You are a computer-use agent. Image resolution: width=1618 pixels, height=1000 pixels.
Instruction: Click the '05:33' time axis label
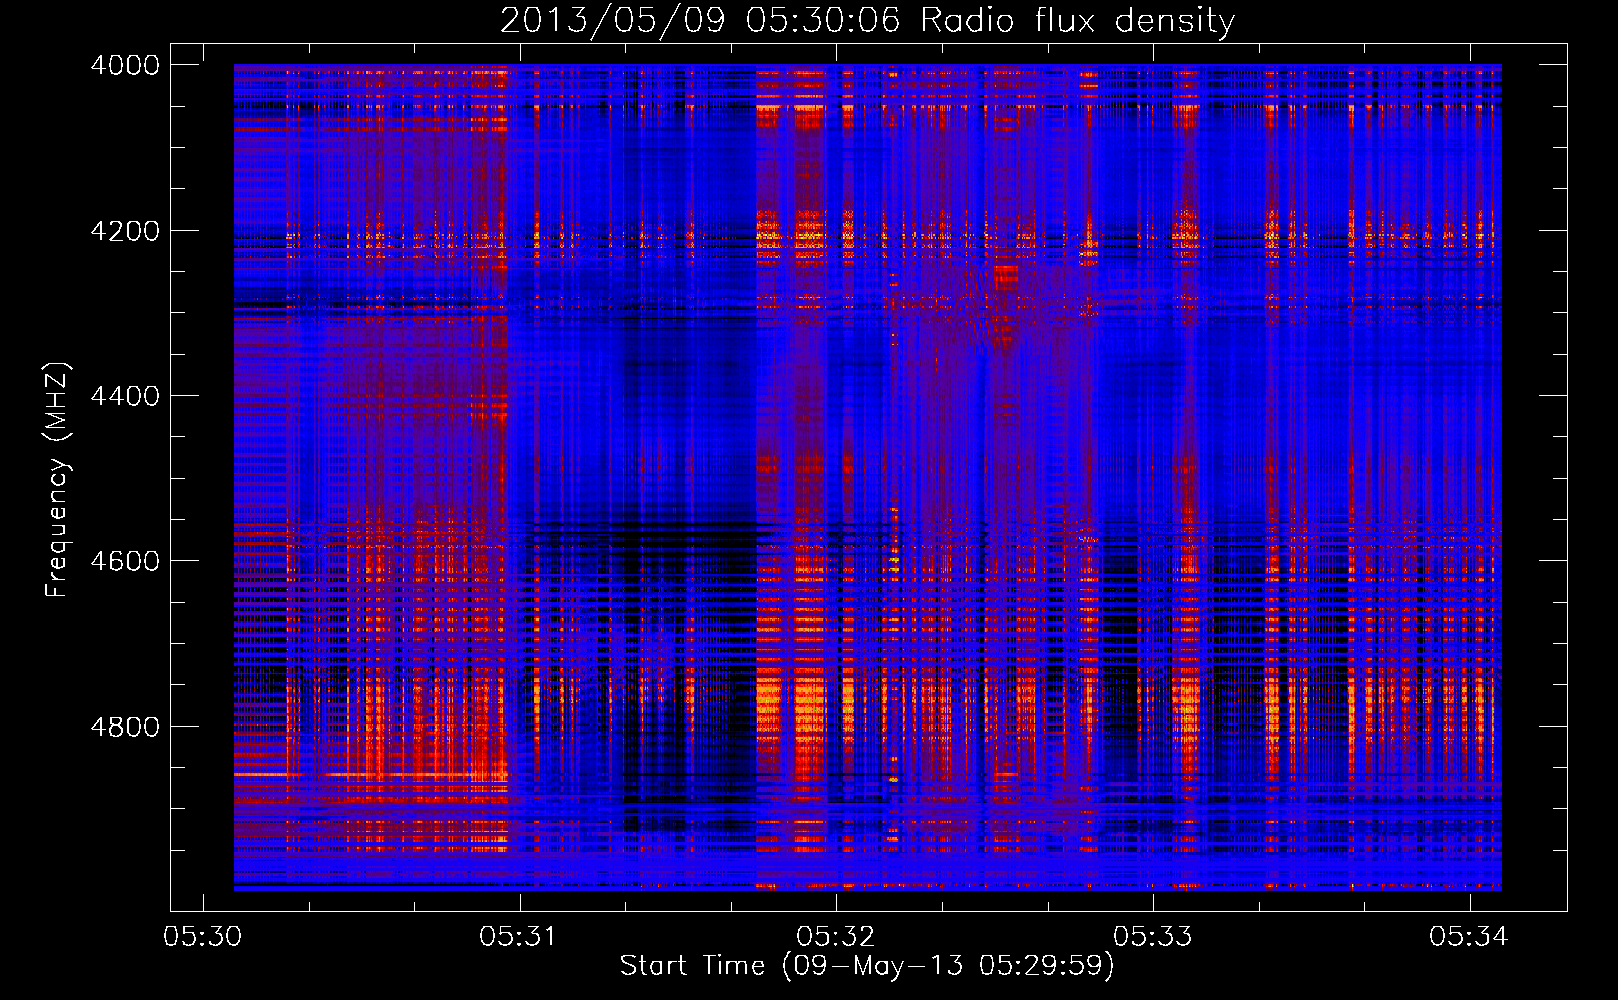1153,936
